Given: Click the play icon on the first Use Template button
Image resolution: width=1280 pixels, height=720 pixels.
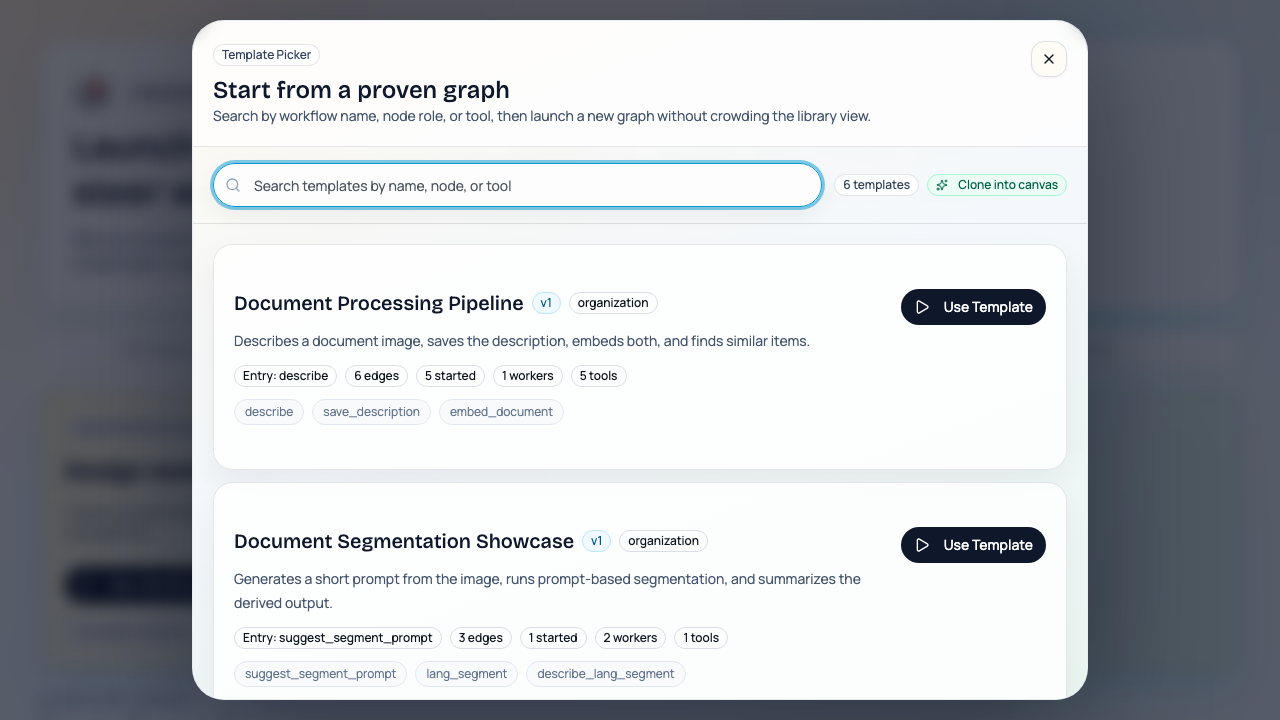Looking at the screenshot, I should click(923, 307).
